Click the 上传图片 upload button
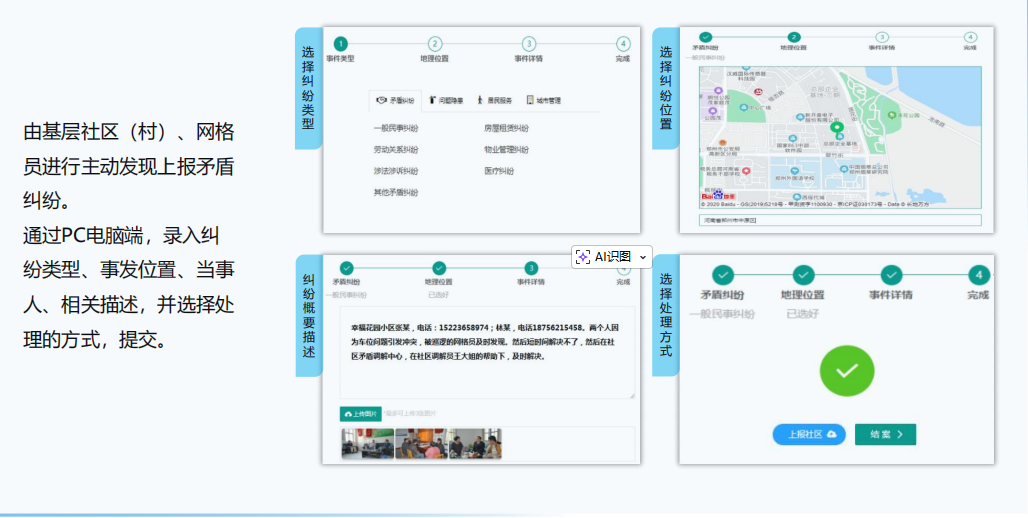 click(x=360, y=414)
